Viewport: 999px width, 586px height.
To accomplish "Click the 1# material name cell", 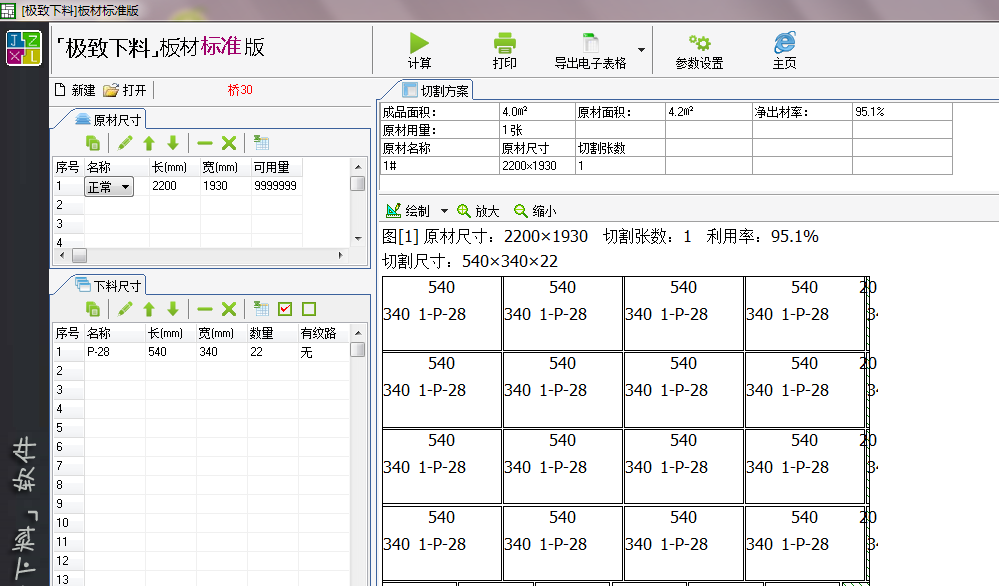I will [x=440, y=166].
